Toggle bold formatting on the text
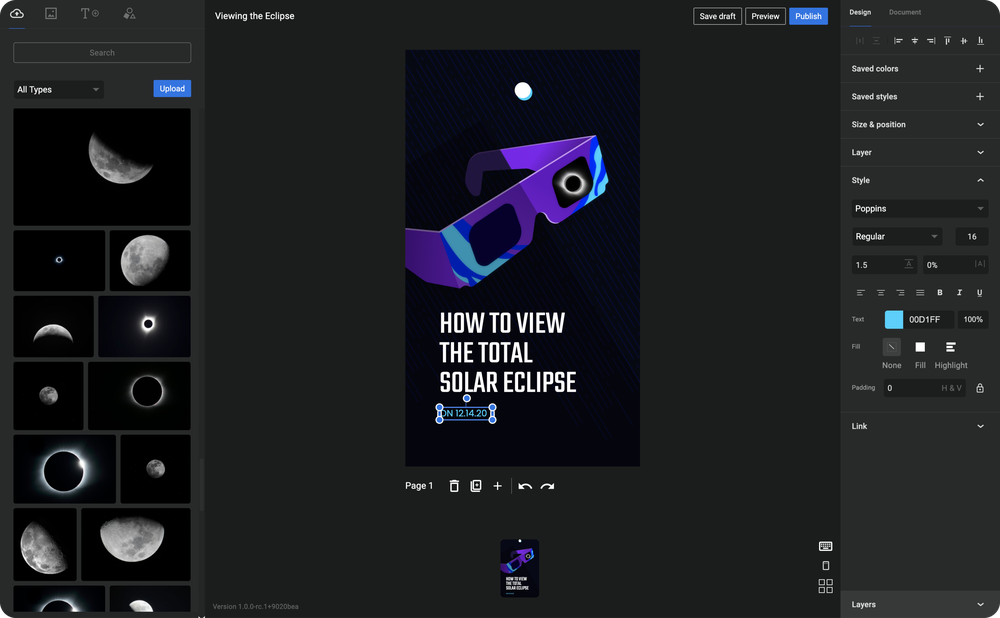 939,292
